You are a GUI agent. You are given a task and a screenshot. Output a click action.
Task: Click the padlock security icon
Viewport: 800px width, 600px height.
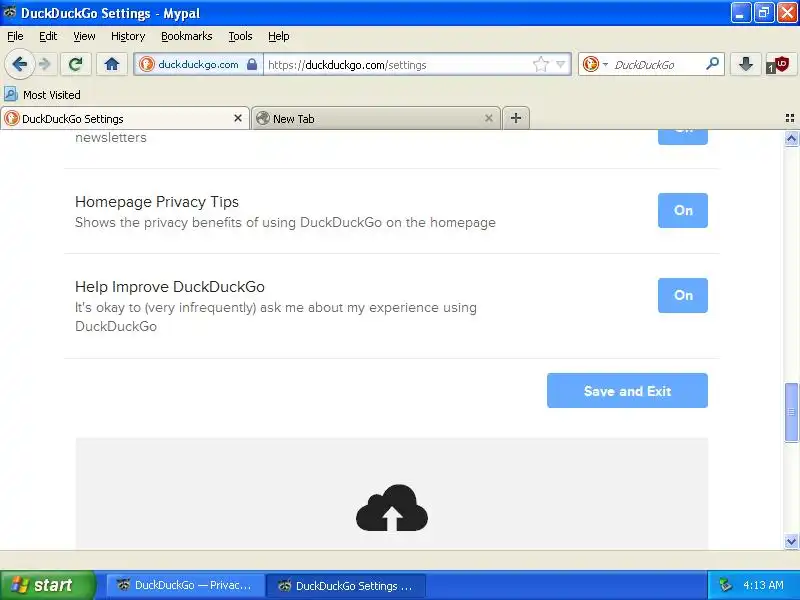[252, 64]
